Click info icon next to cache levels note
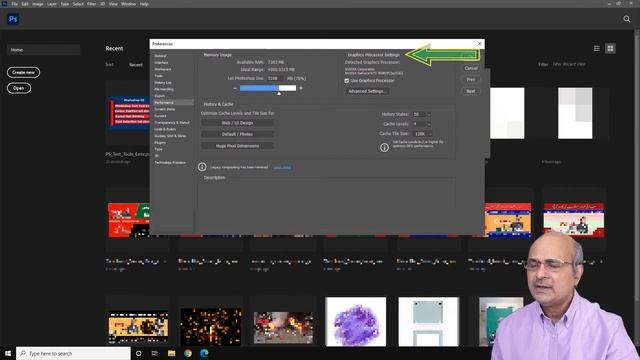 click(x=384, y=147)
